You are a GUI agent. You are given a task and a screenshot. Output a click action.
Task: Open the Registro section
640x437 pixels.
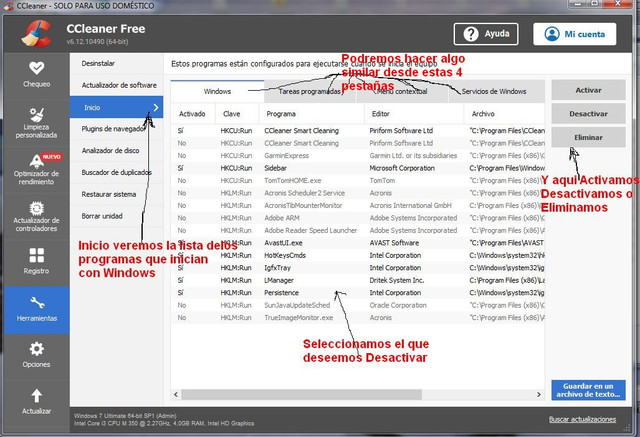pyautogui.click(x=36, y=262)
